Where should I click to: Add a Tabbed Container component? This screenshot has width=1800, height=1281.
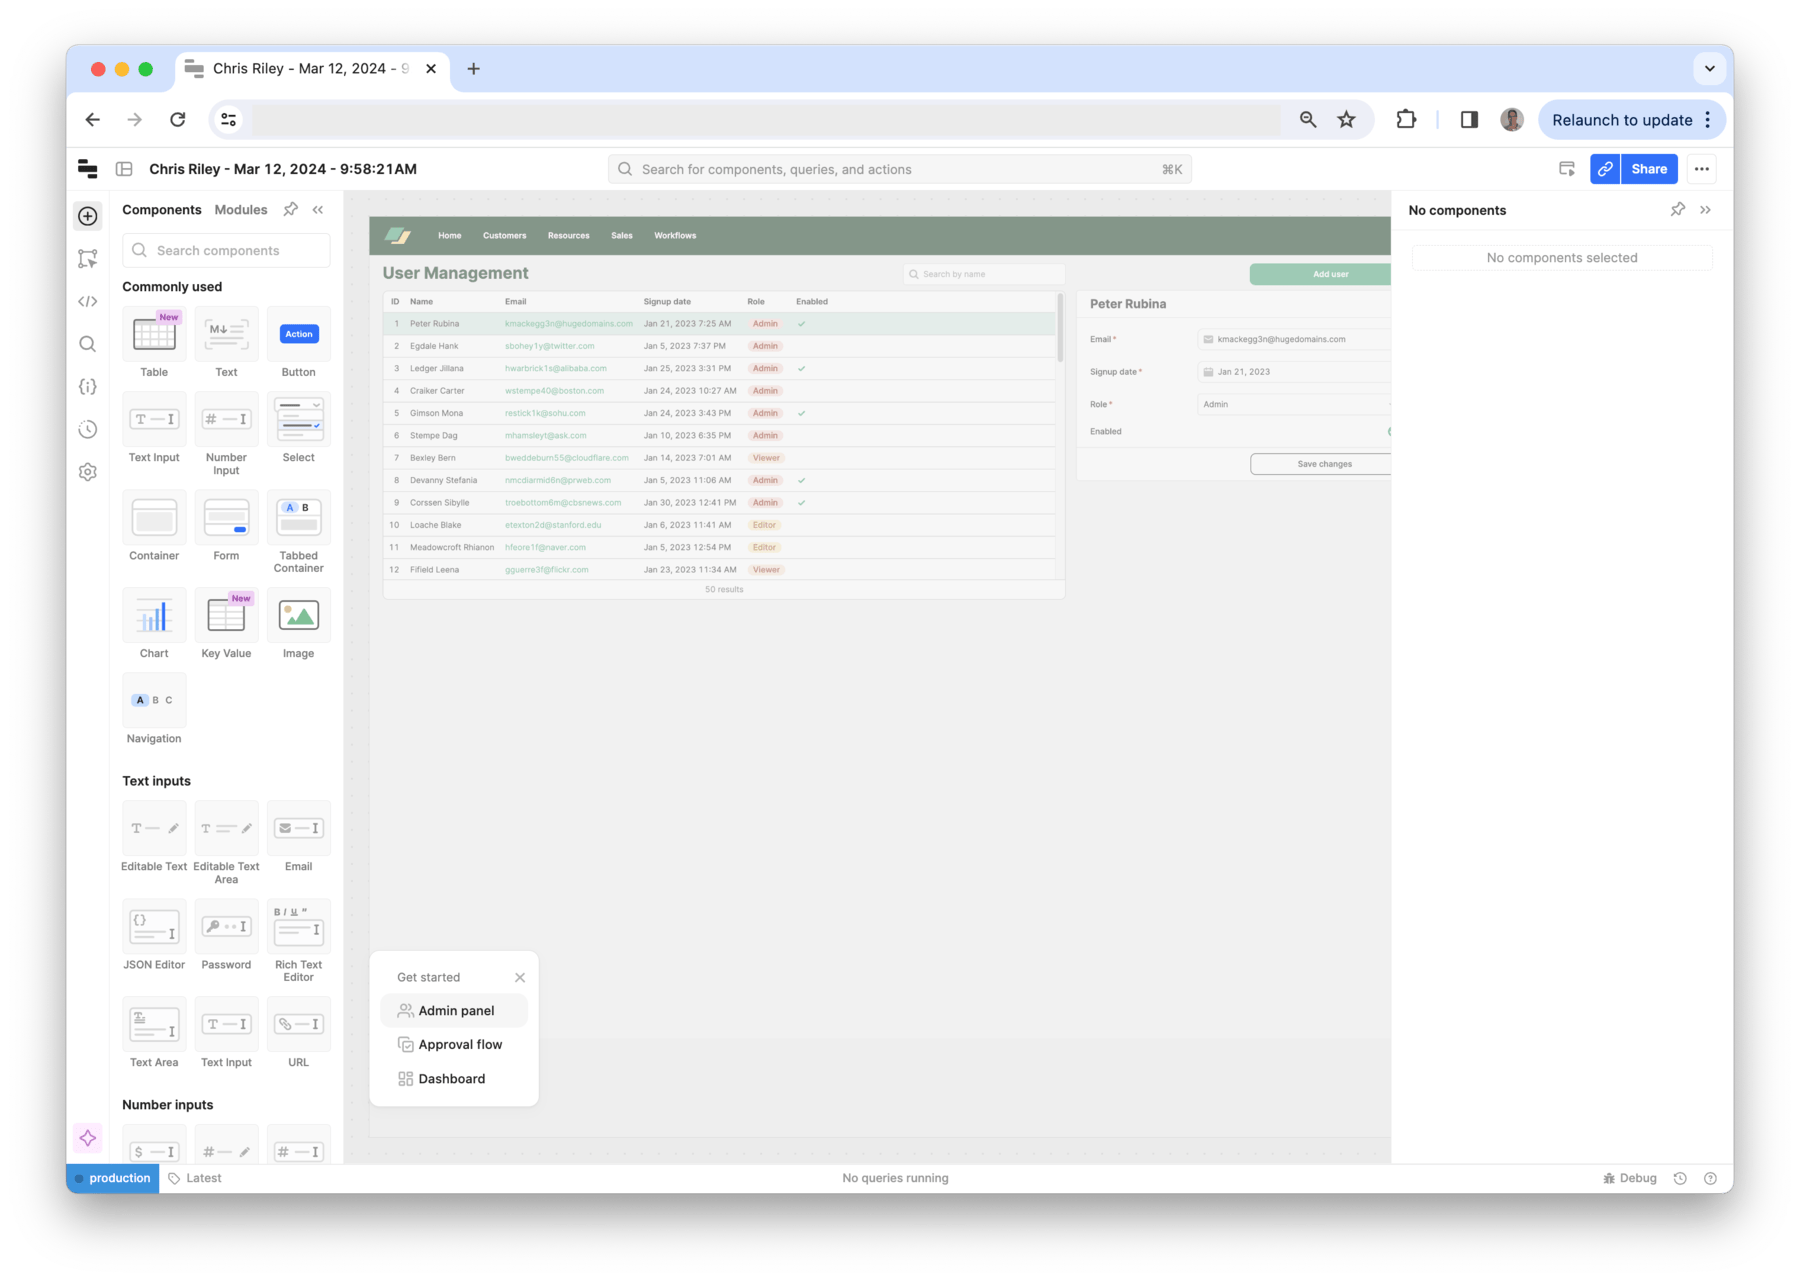click(298, 533)
